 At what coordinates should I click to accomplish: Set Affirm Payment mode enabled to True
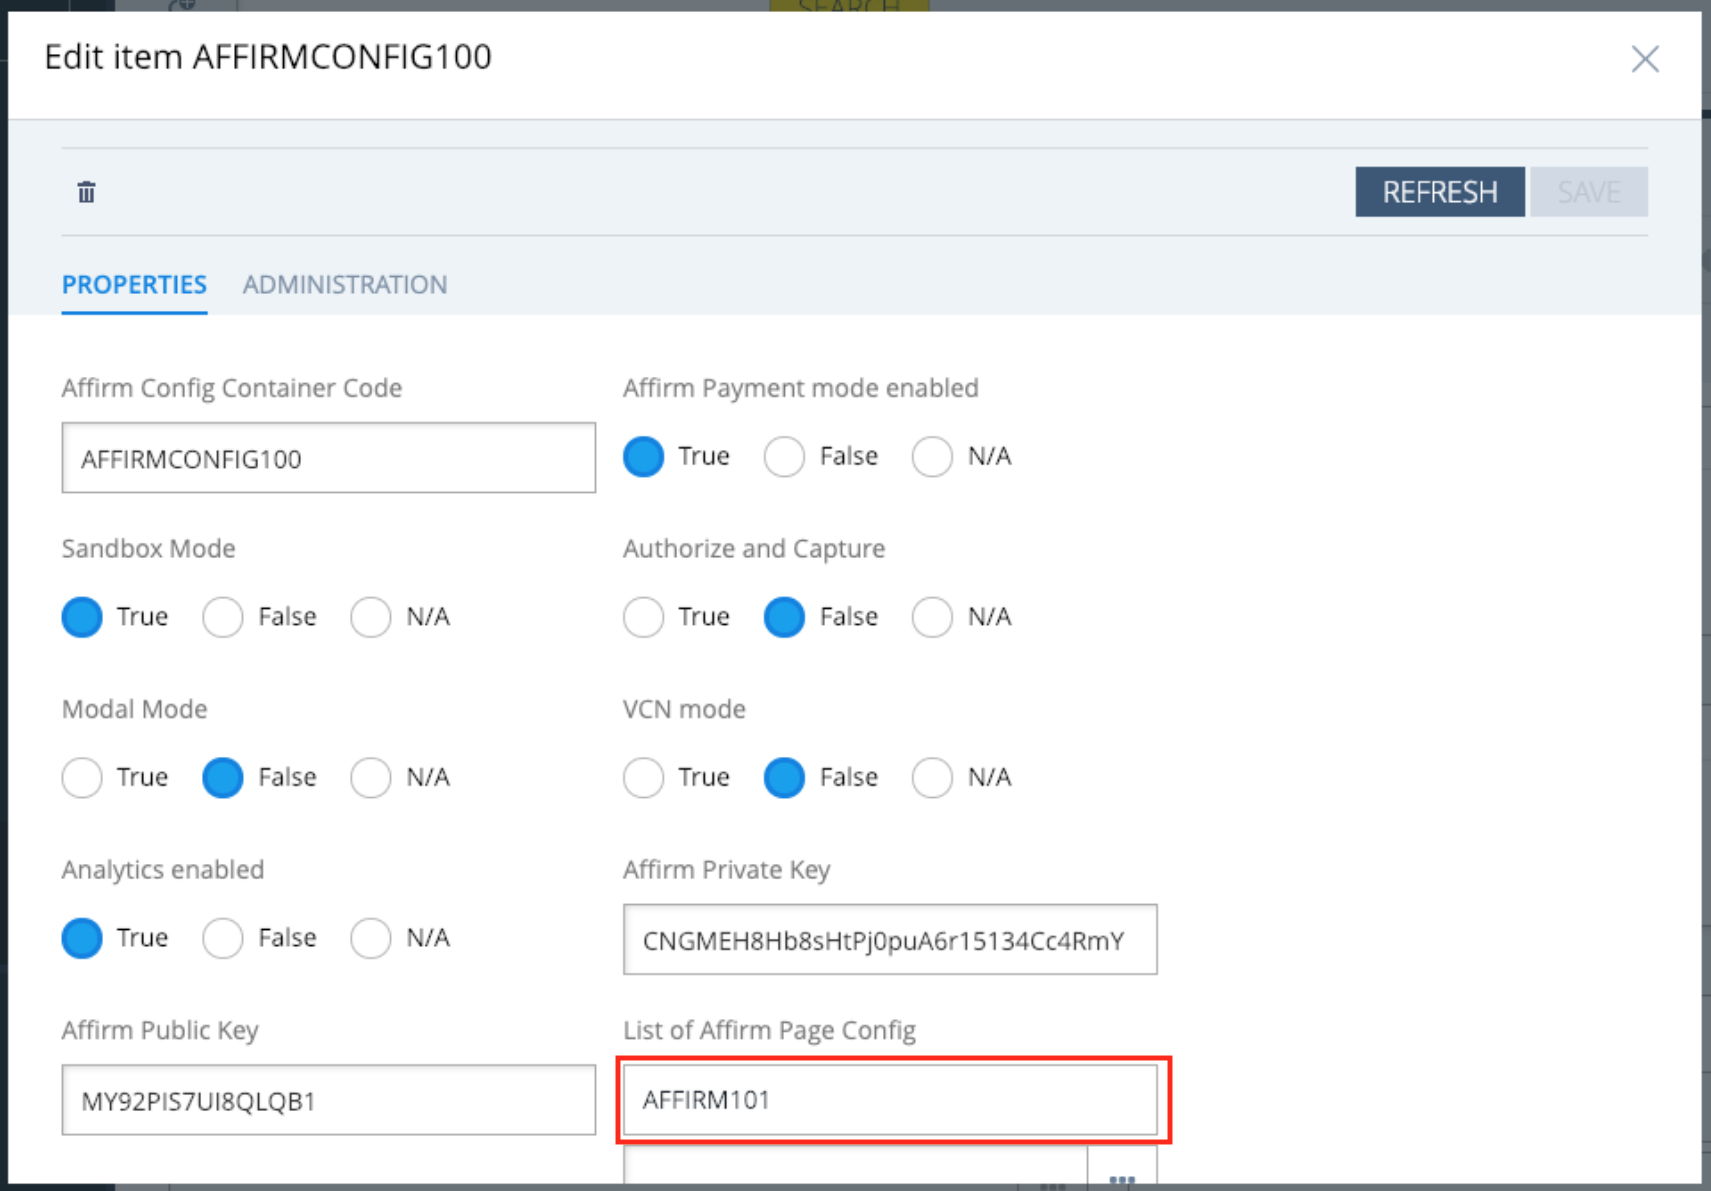pyautogui.click(x=643, y=457)
